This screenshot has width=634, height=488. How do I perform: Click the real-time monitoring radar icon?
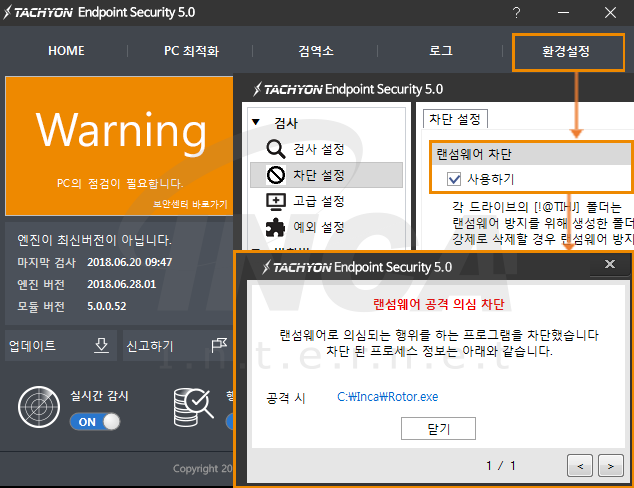(x=39, y=407)
